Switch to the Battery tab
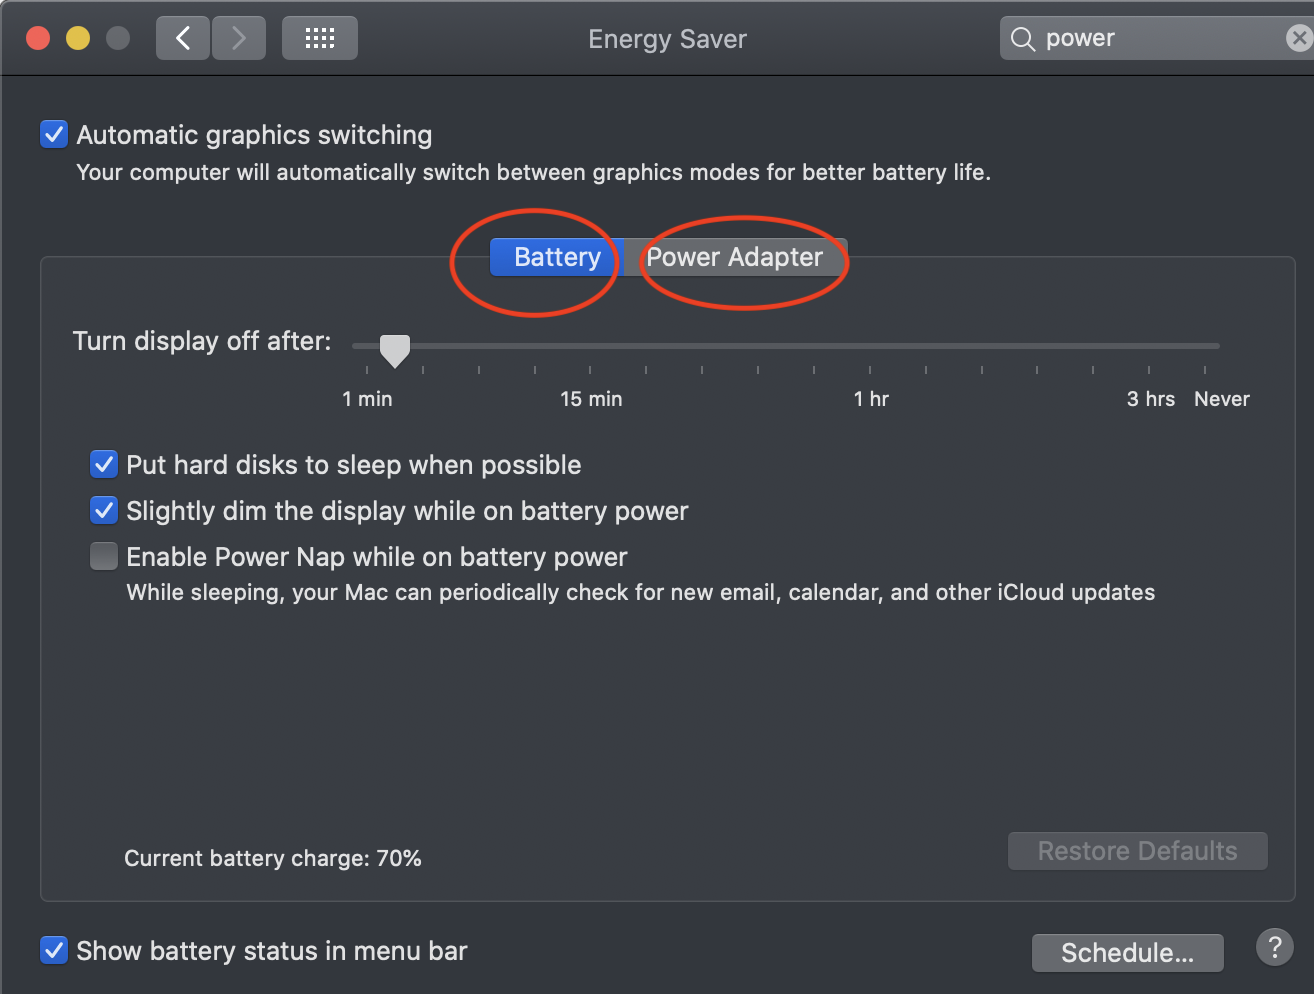1314x994 pixels. point(557,257)
